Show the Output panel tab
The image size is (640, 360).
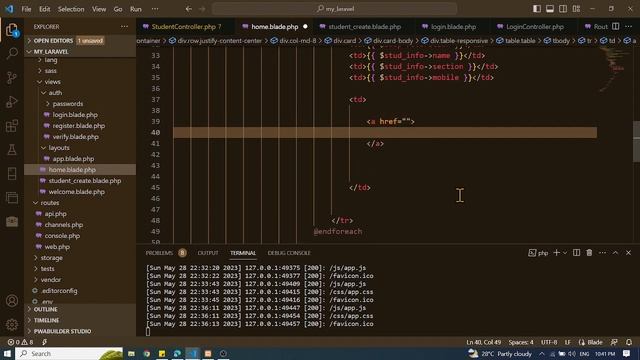(208, 253)
